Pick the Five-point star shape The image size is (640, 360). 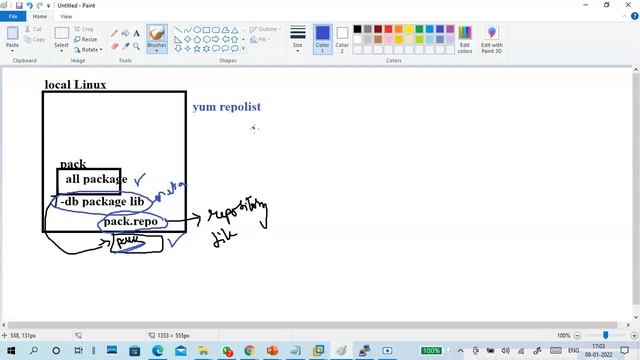click(197, 49)
